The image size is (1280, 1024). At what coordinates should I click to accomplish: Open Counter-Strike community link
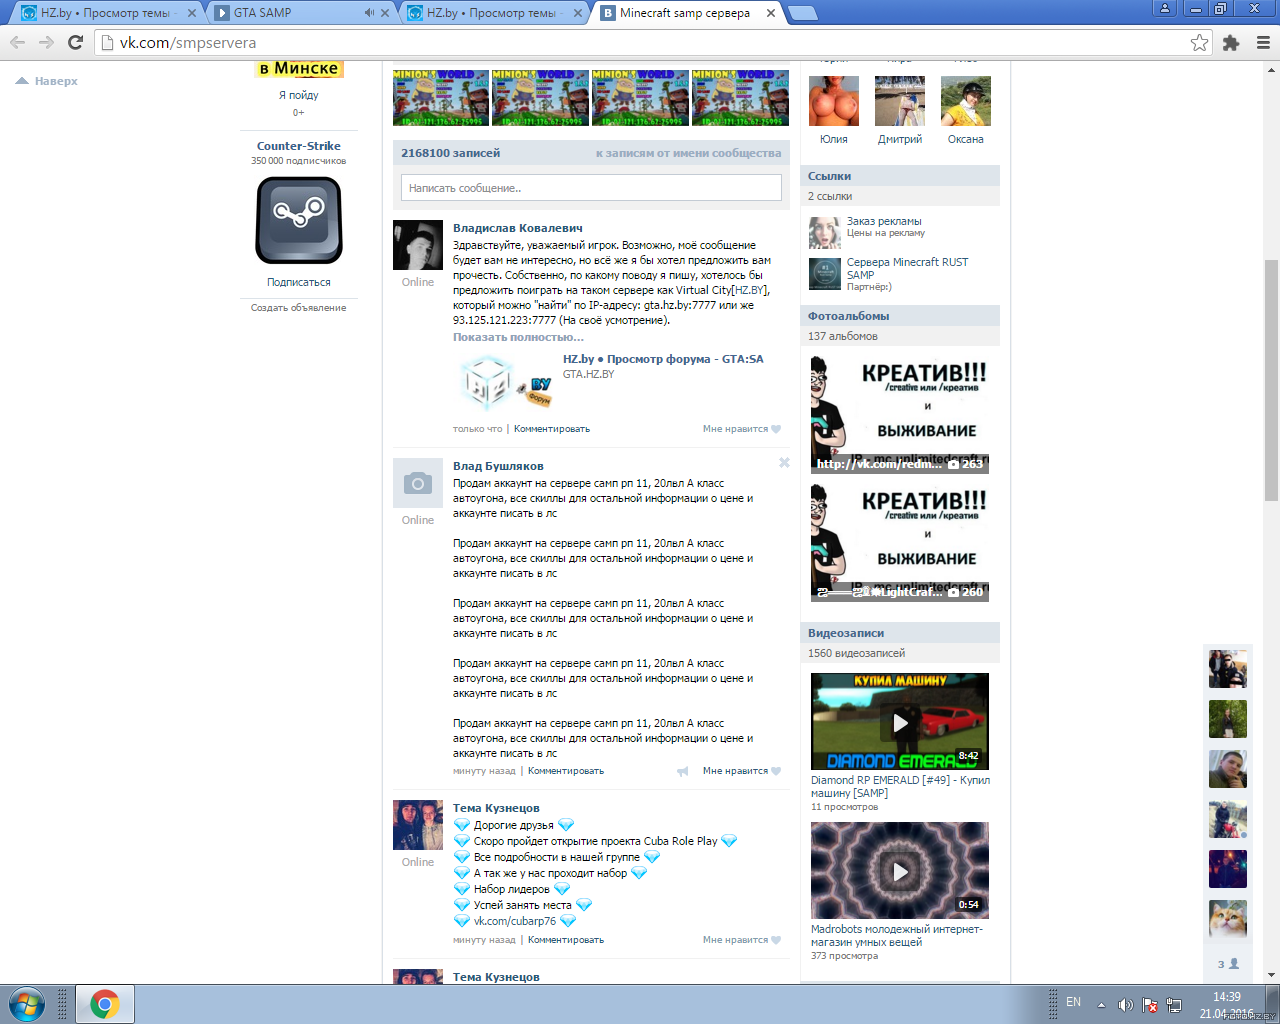[298, 146]
